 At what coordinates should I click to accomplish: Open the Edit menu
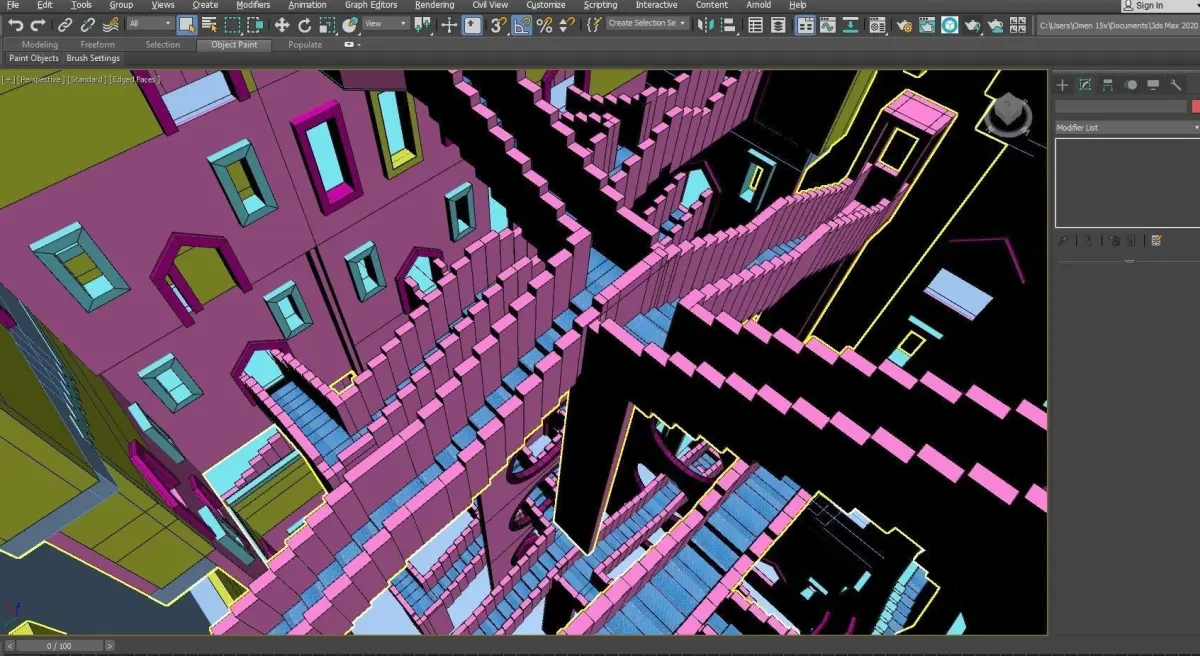[x=45, y=5]
